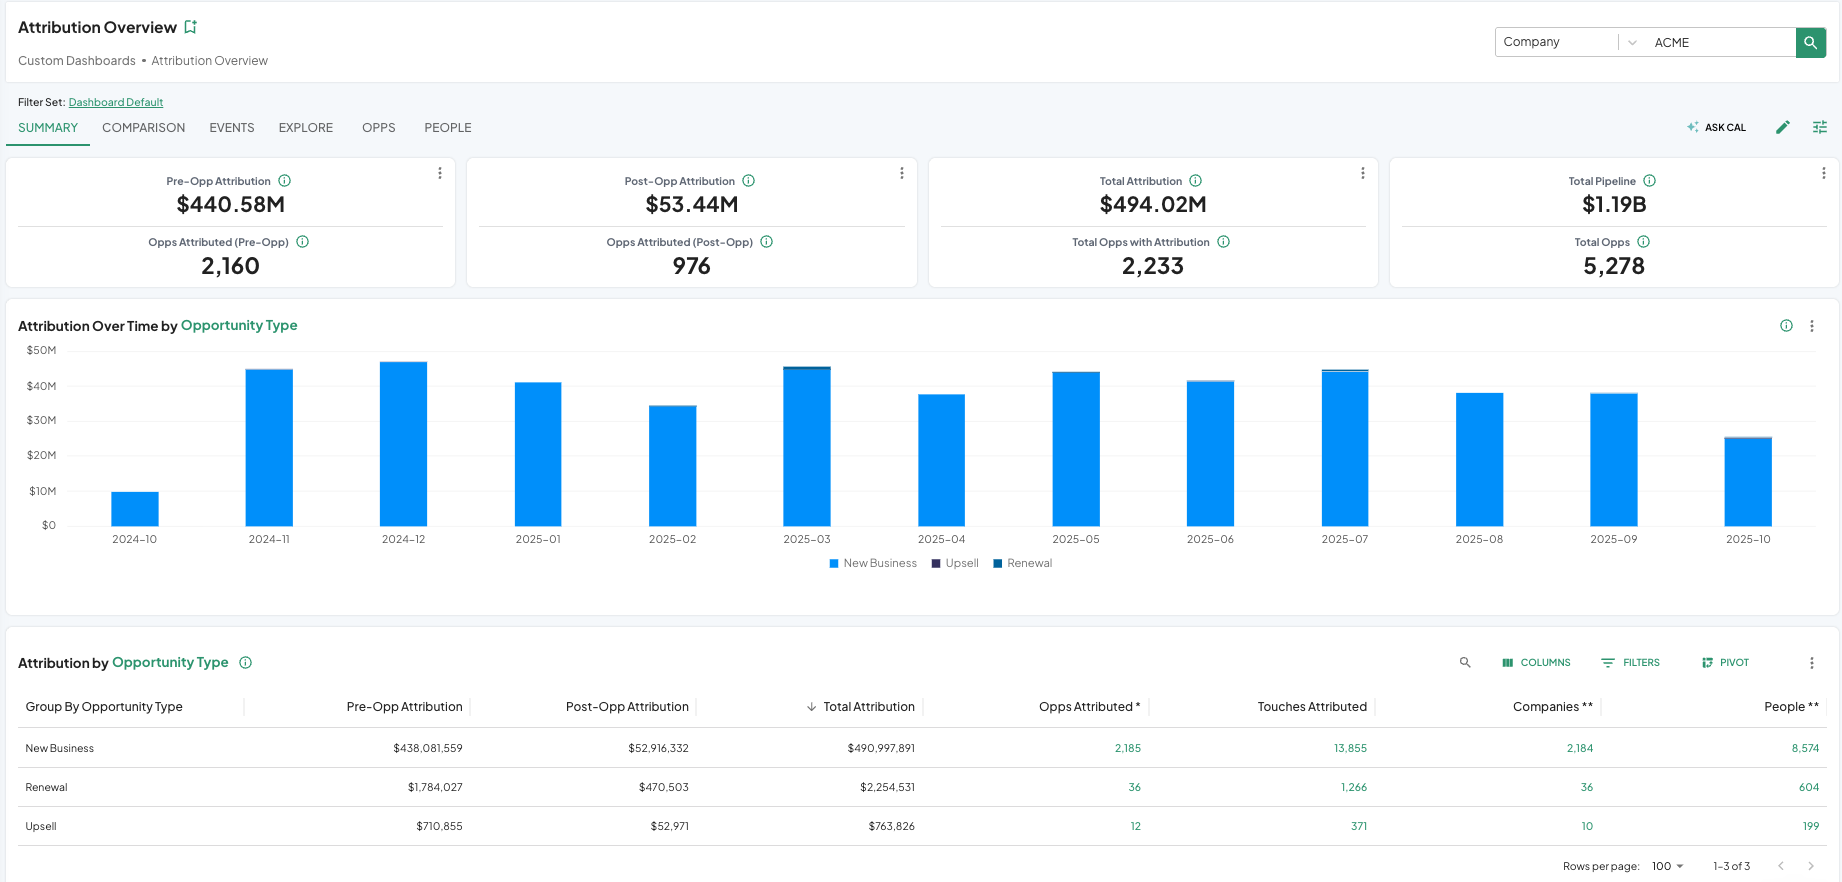This screenshot has height=882, width=1842.
Task: Toggle New Business series in chart legend
Action: click(x=873, y=563)
